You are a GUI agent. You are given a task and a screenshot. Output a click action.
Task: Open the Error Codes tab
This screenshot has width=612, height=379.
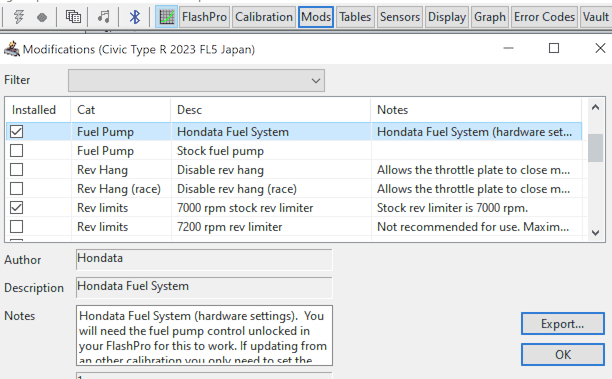[x=544, y=17]
